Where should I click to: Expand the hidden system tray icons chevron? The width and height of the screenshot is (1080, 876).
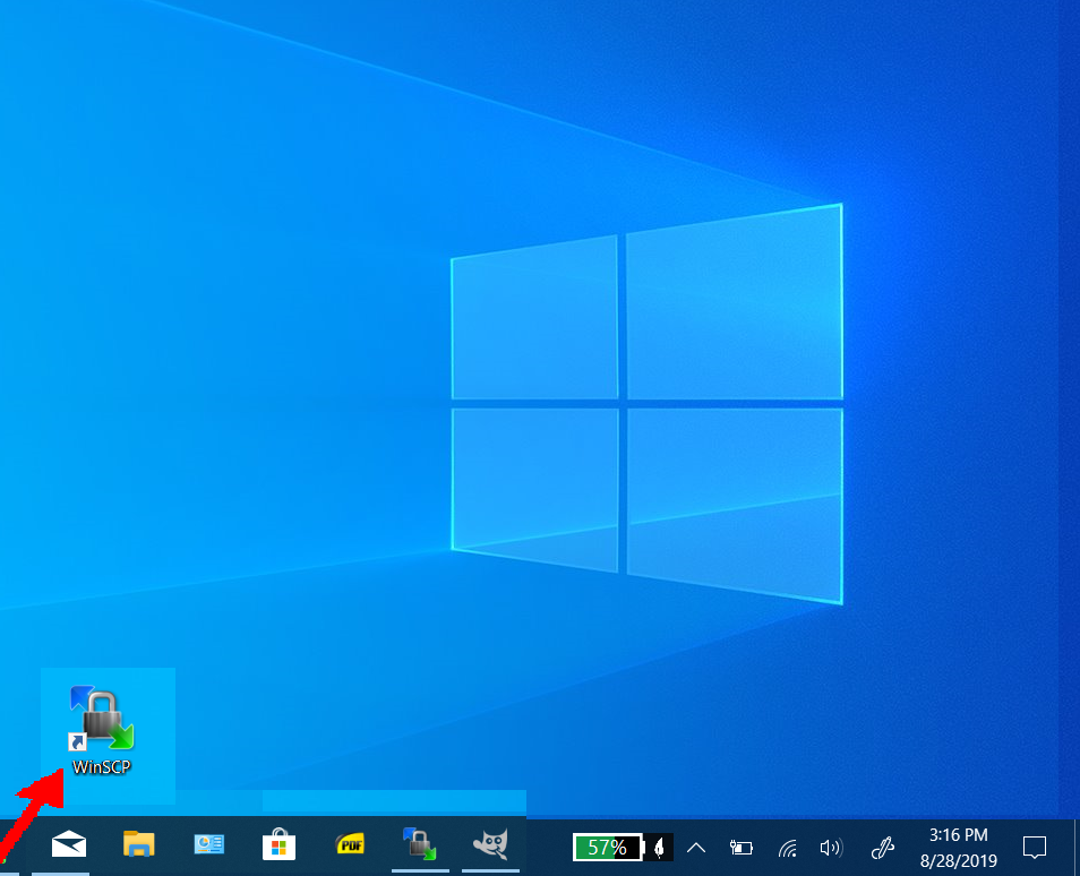tap(696, 848)
